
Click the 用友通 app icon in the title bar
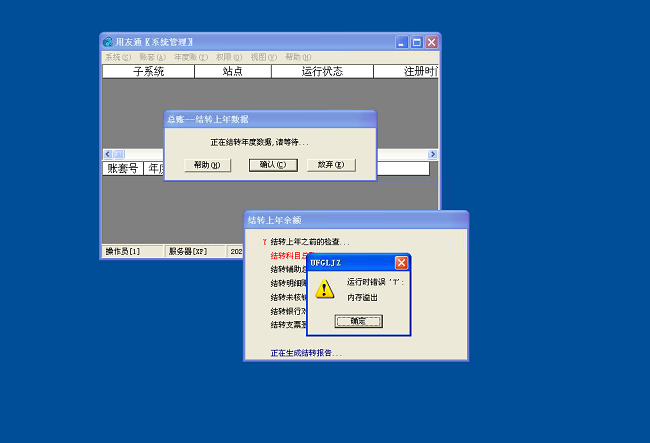pyautogui.click(x=108, y=42)
